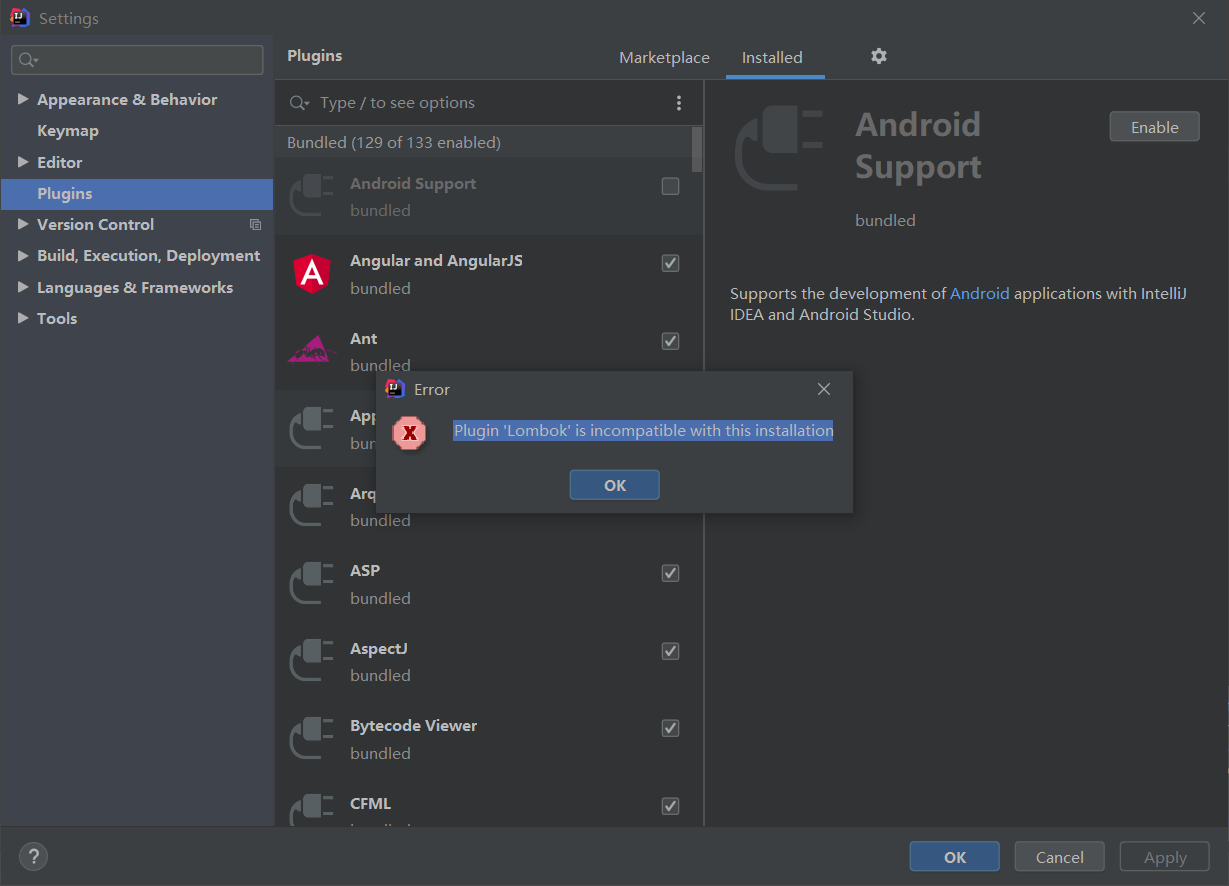Click the Angular and AngularJS plugin icon
This screenshot has width=1229, height=886.
(312, 274)
